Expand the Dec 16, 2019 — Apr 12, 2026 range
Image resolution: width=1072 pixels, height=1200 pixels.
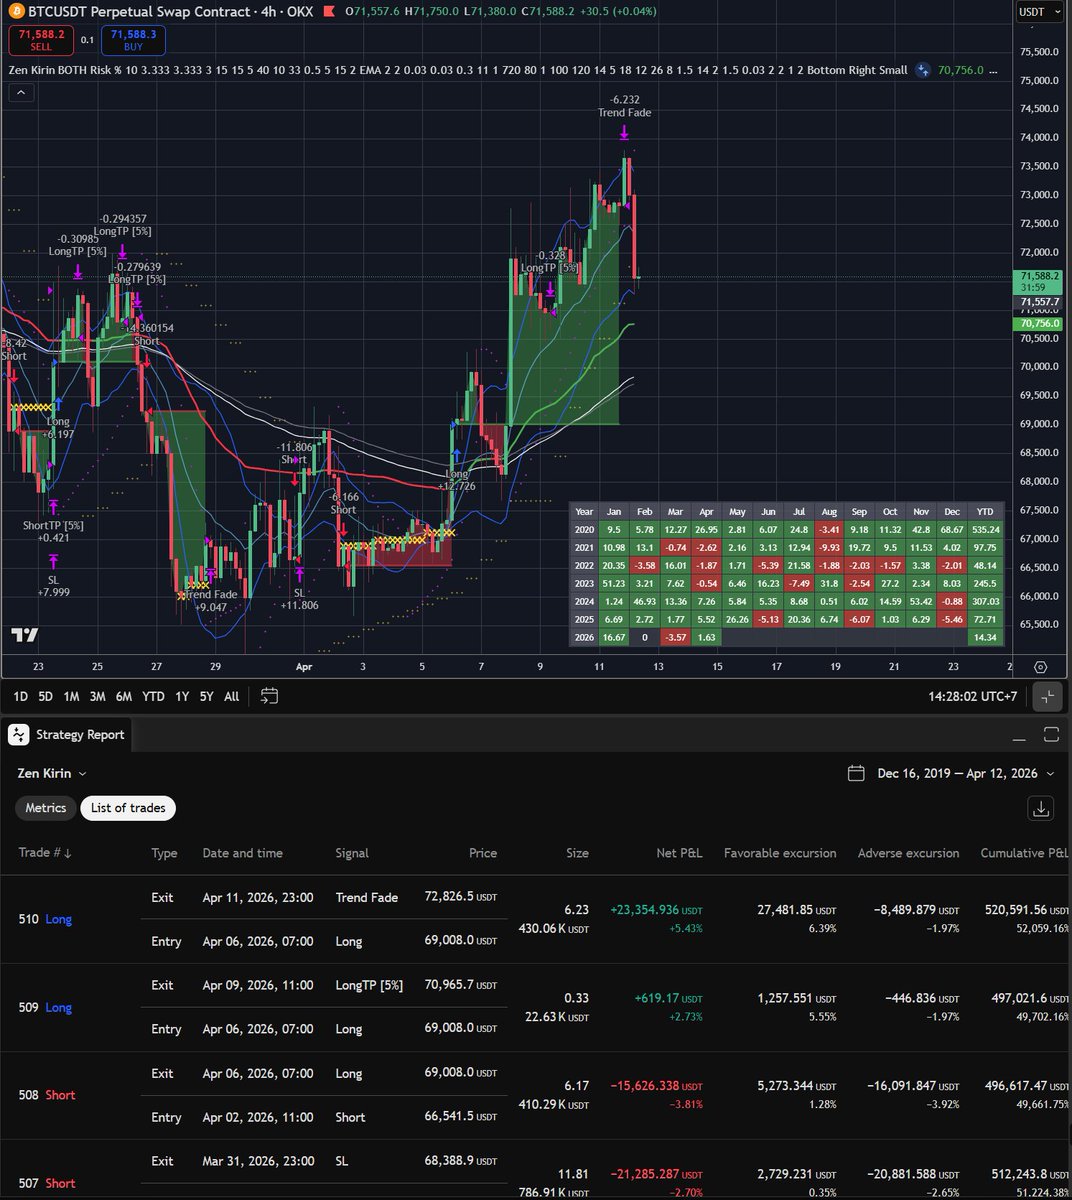pyautogui.click(x=964, y=773)
